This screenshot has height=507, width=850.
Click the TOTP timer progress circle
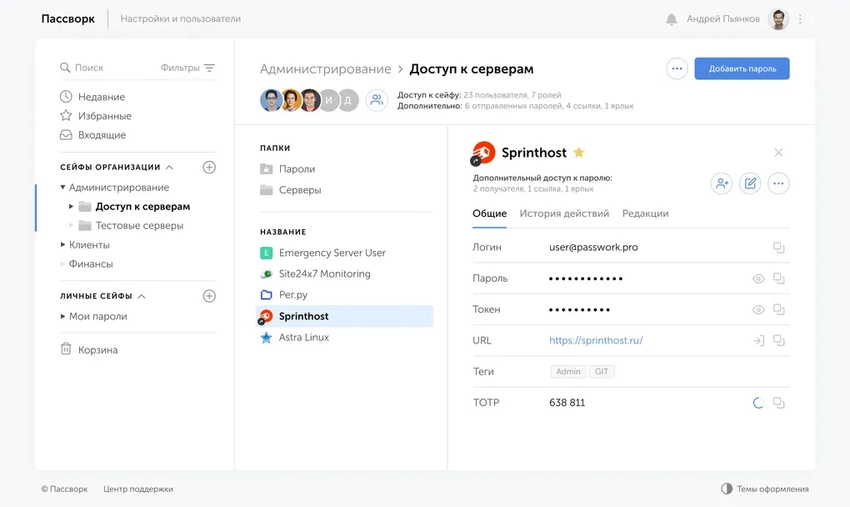click(x=758, y=403)
